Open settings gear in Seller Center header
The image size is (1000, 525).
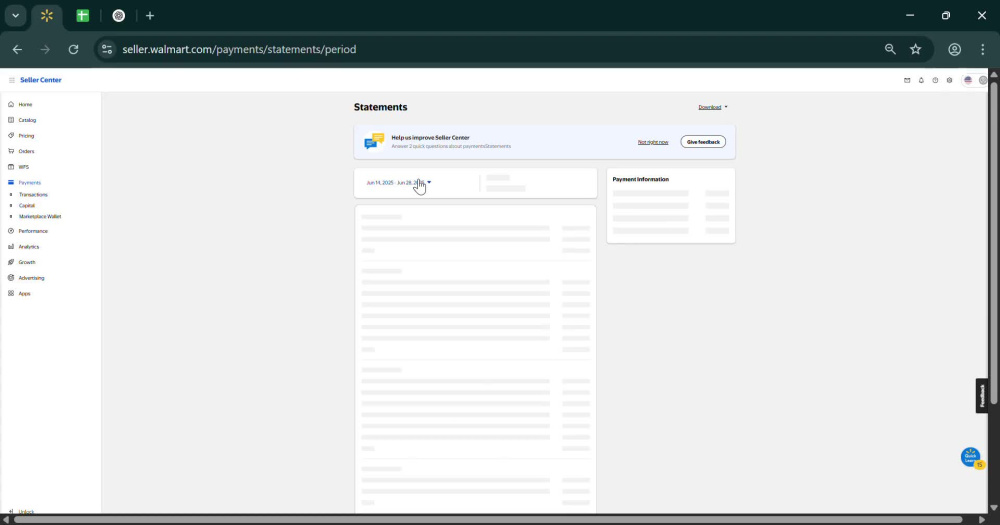[950, 80]
